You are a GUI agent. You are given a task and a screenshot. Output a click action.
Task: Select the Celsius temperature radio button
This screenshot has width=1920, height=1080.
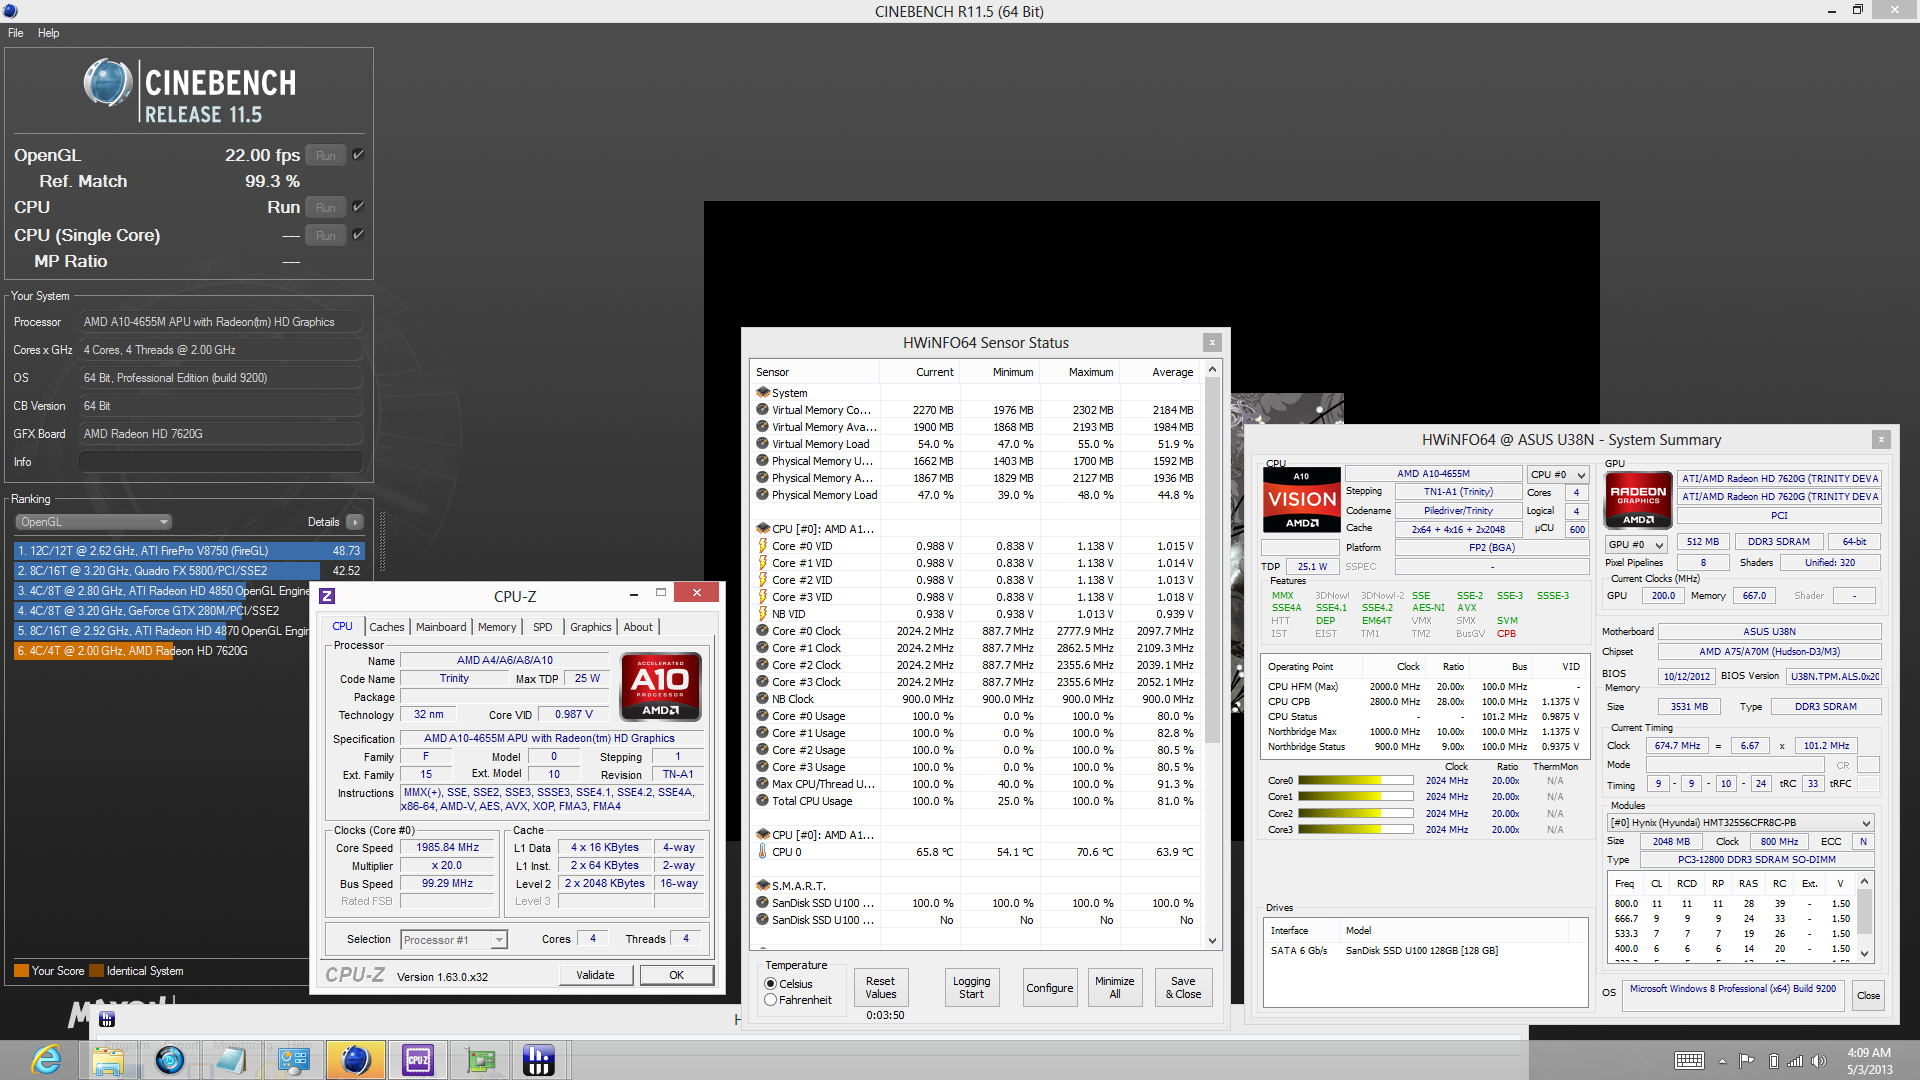pos(771,984)
